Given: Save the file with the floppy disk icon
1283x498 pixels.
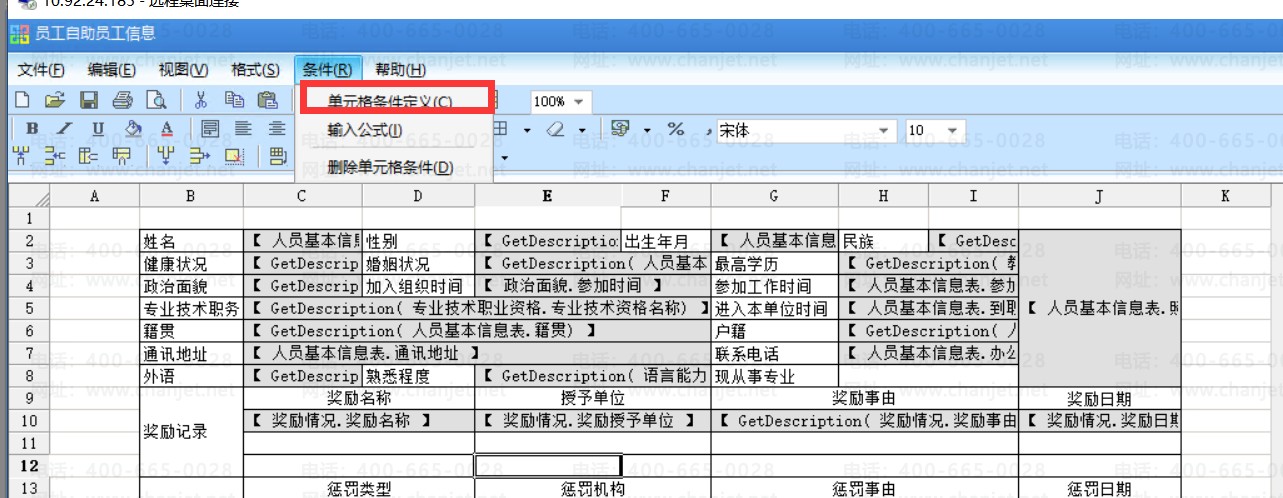Looking at the screenshot, I should pyautogui.click(x=88, y=100).
